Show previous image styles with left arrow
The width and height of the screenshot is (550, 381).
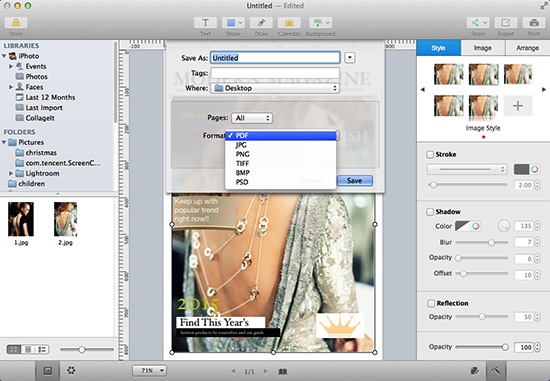[x=423, y=89]
